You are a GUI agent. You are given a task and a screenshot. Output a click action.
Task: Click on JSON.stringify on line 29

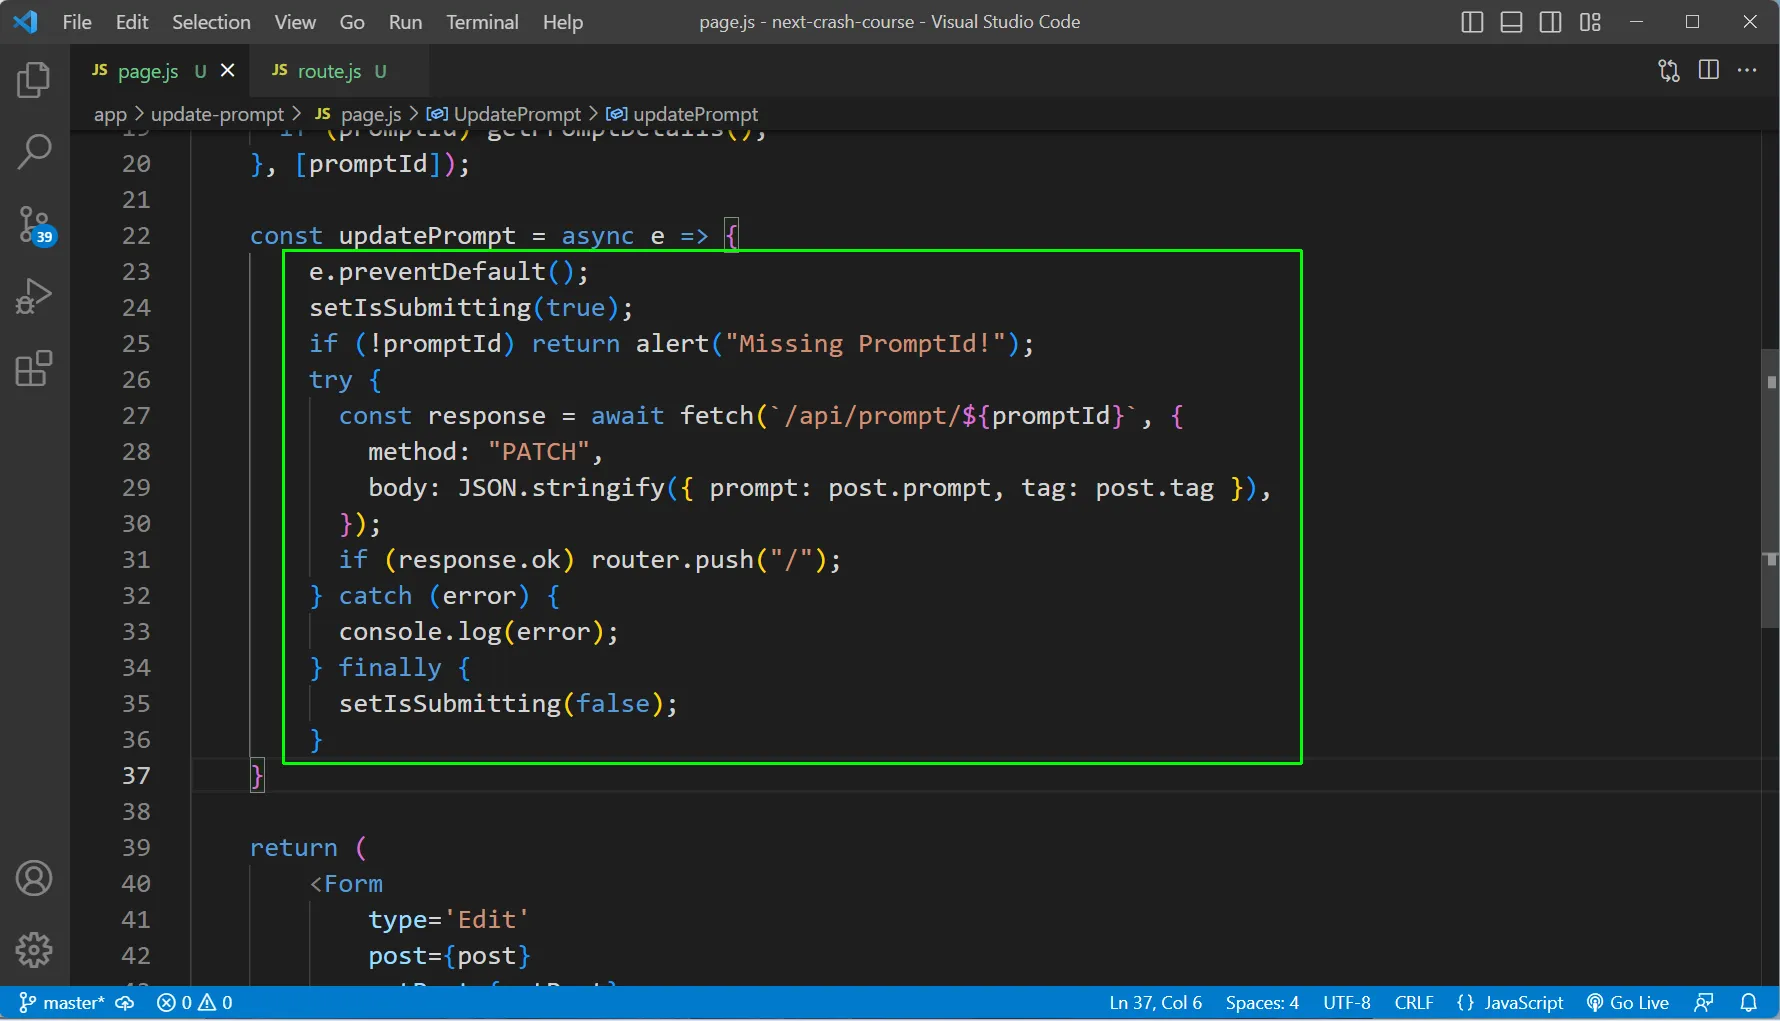coord(561,487)
